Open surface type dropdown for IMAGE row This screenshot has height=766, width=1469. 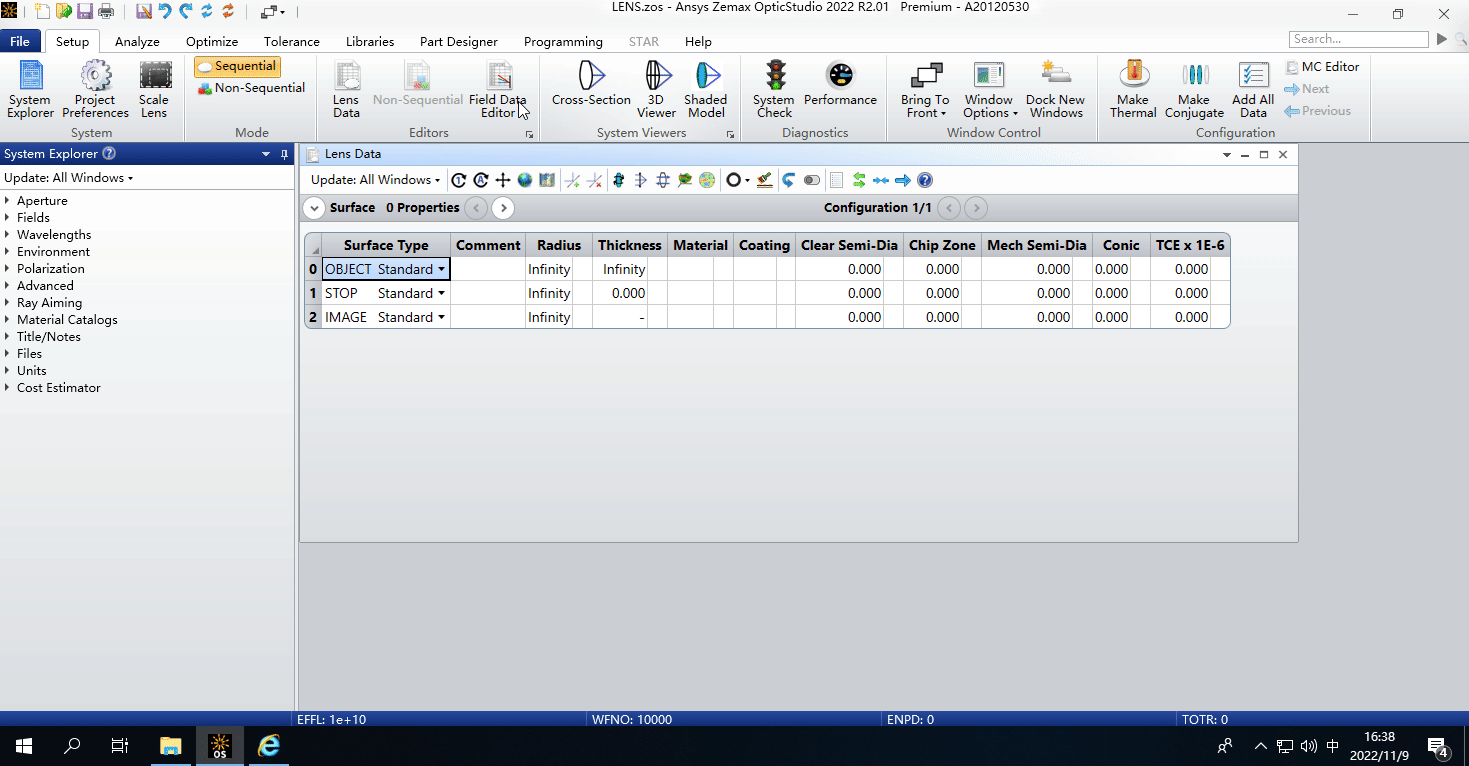point(441,317)
